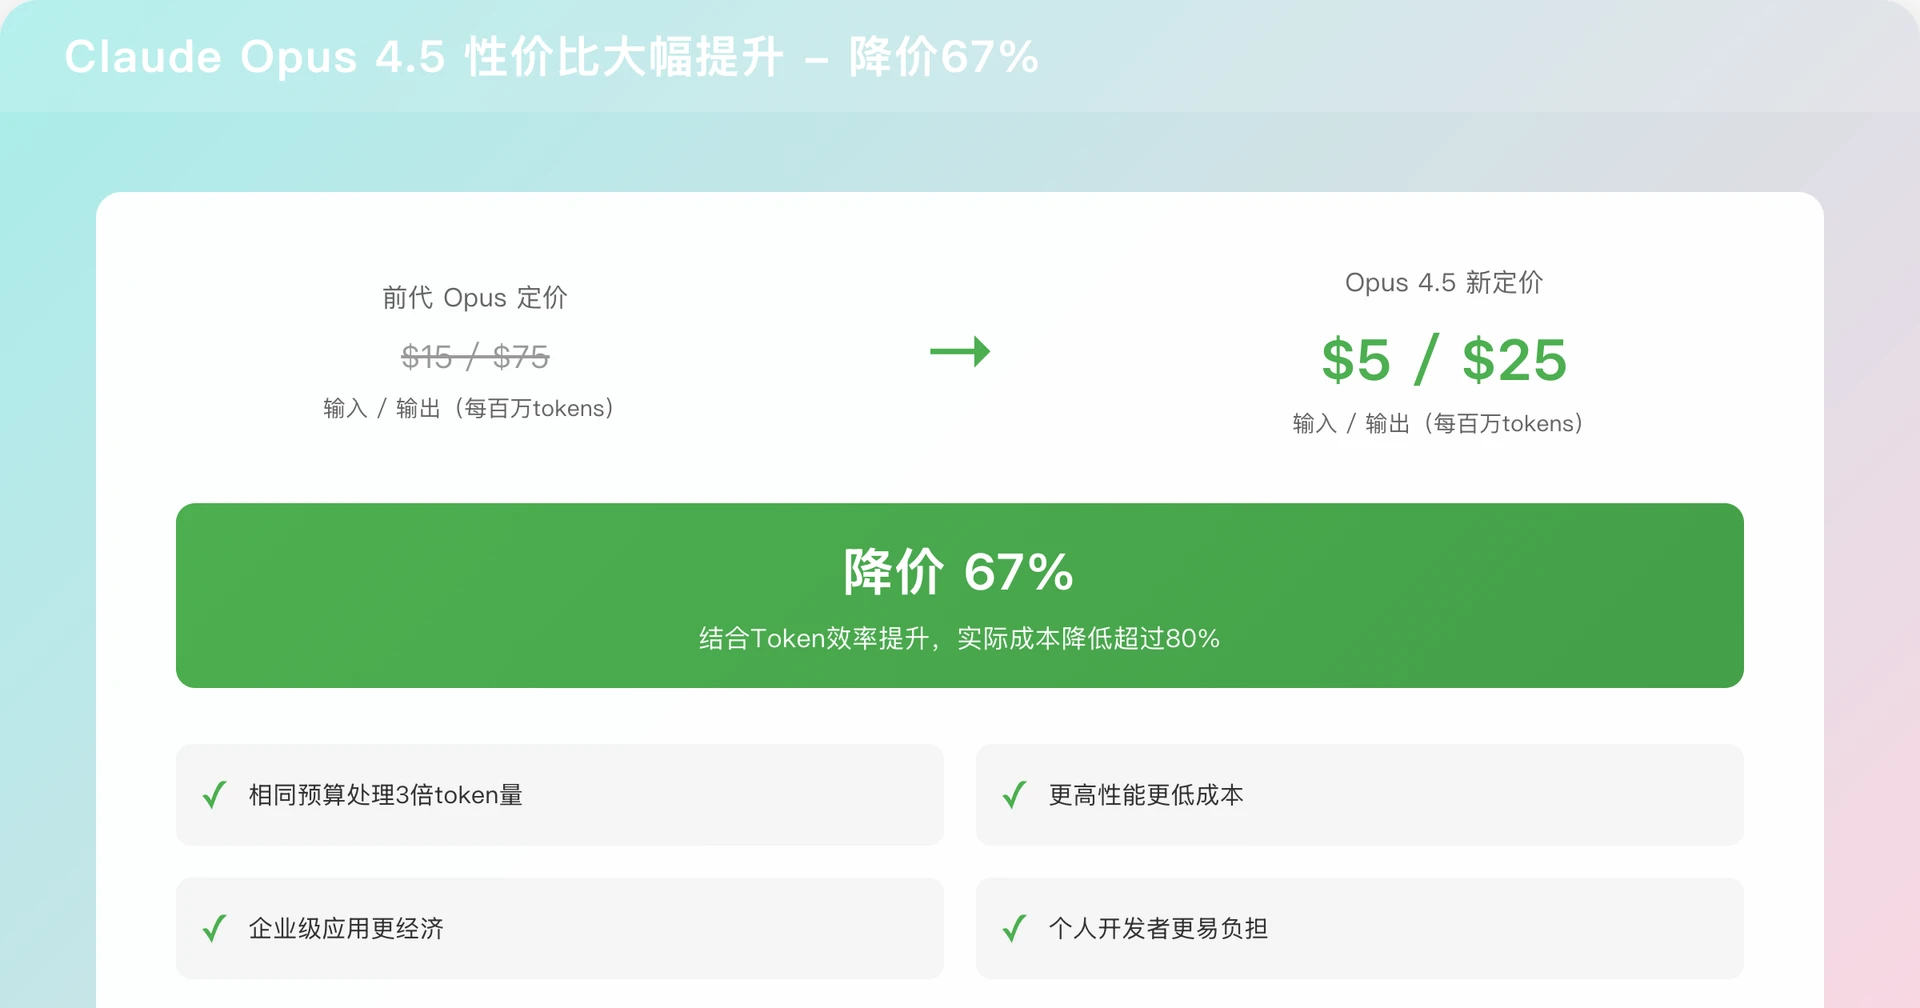The width and height of the screenshot is (1920, 1008).
Task: Click the green checkmark beside 更高性能更低成本
Action: 1013,795
